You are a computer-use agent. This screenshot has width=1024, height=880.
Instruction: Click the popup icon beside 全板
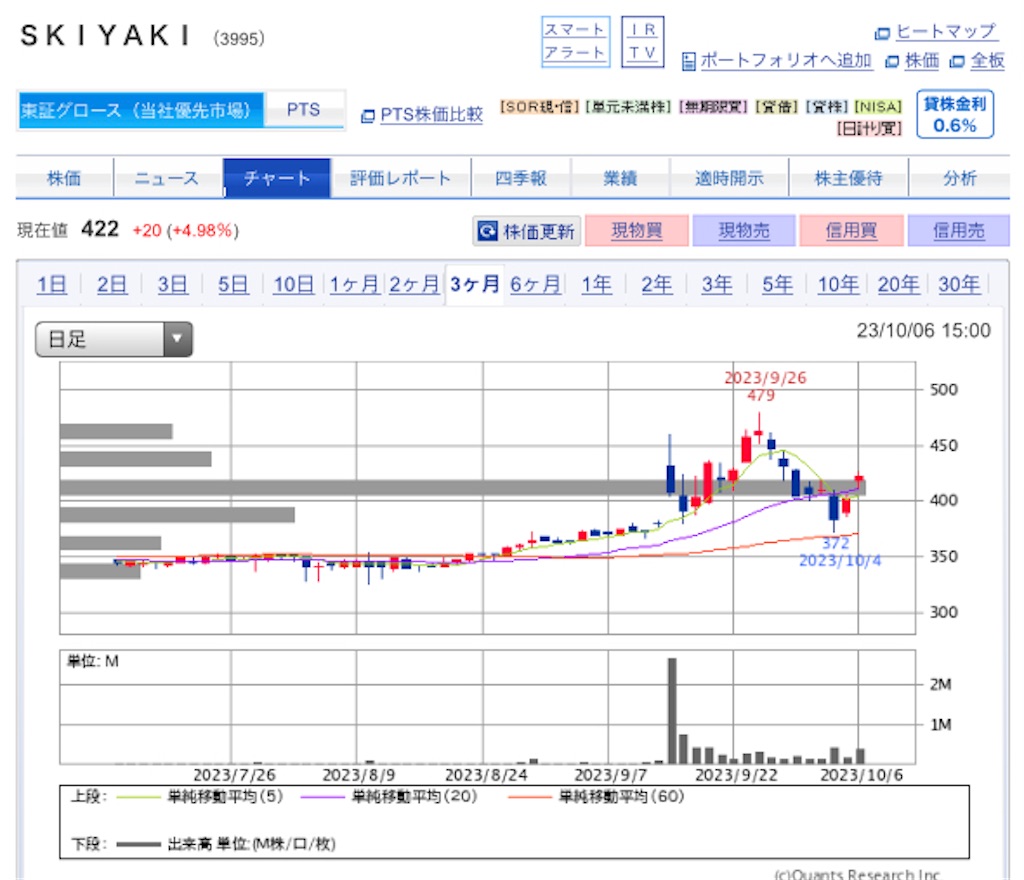pos(957,62)
